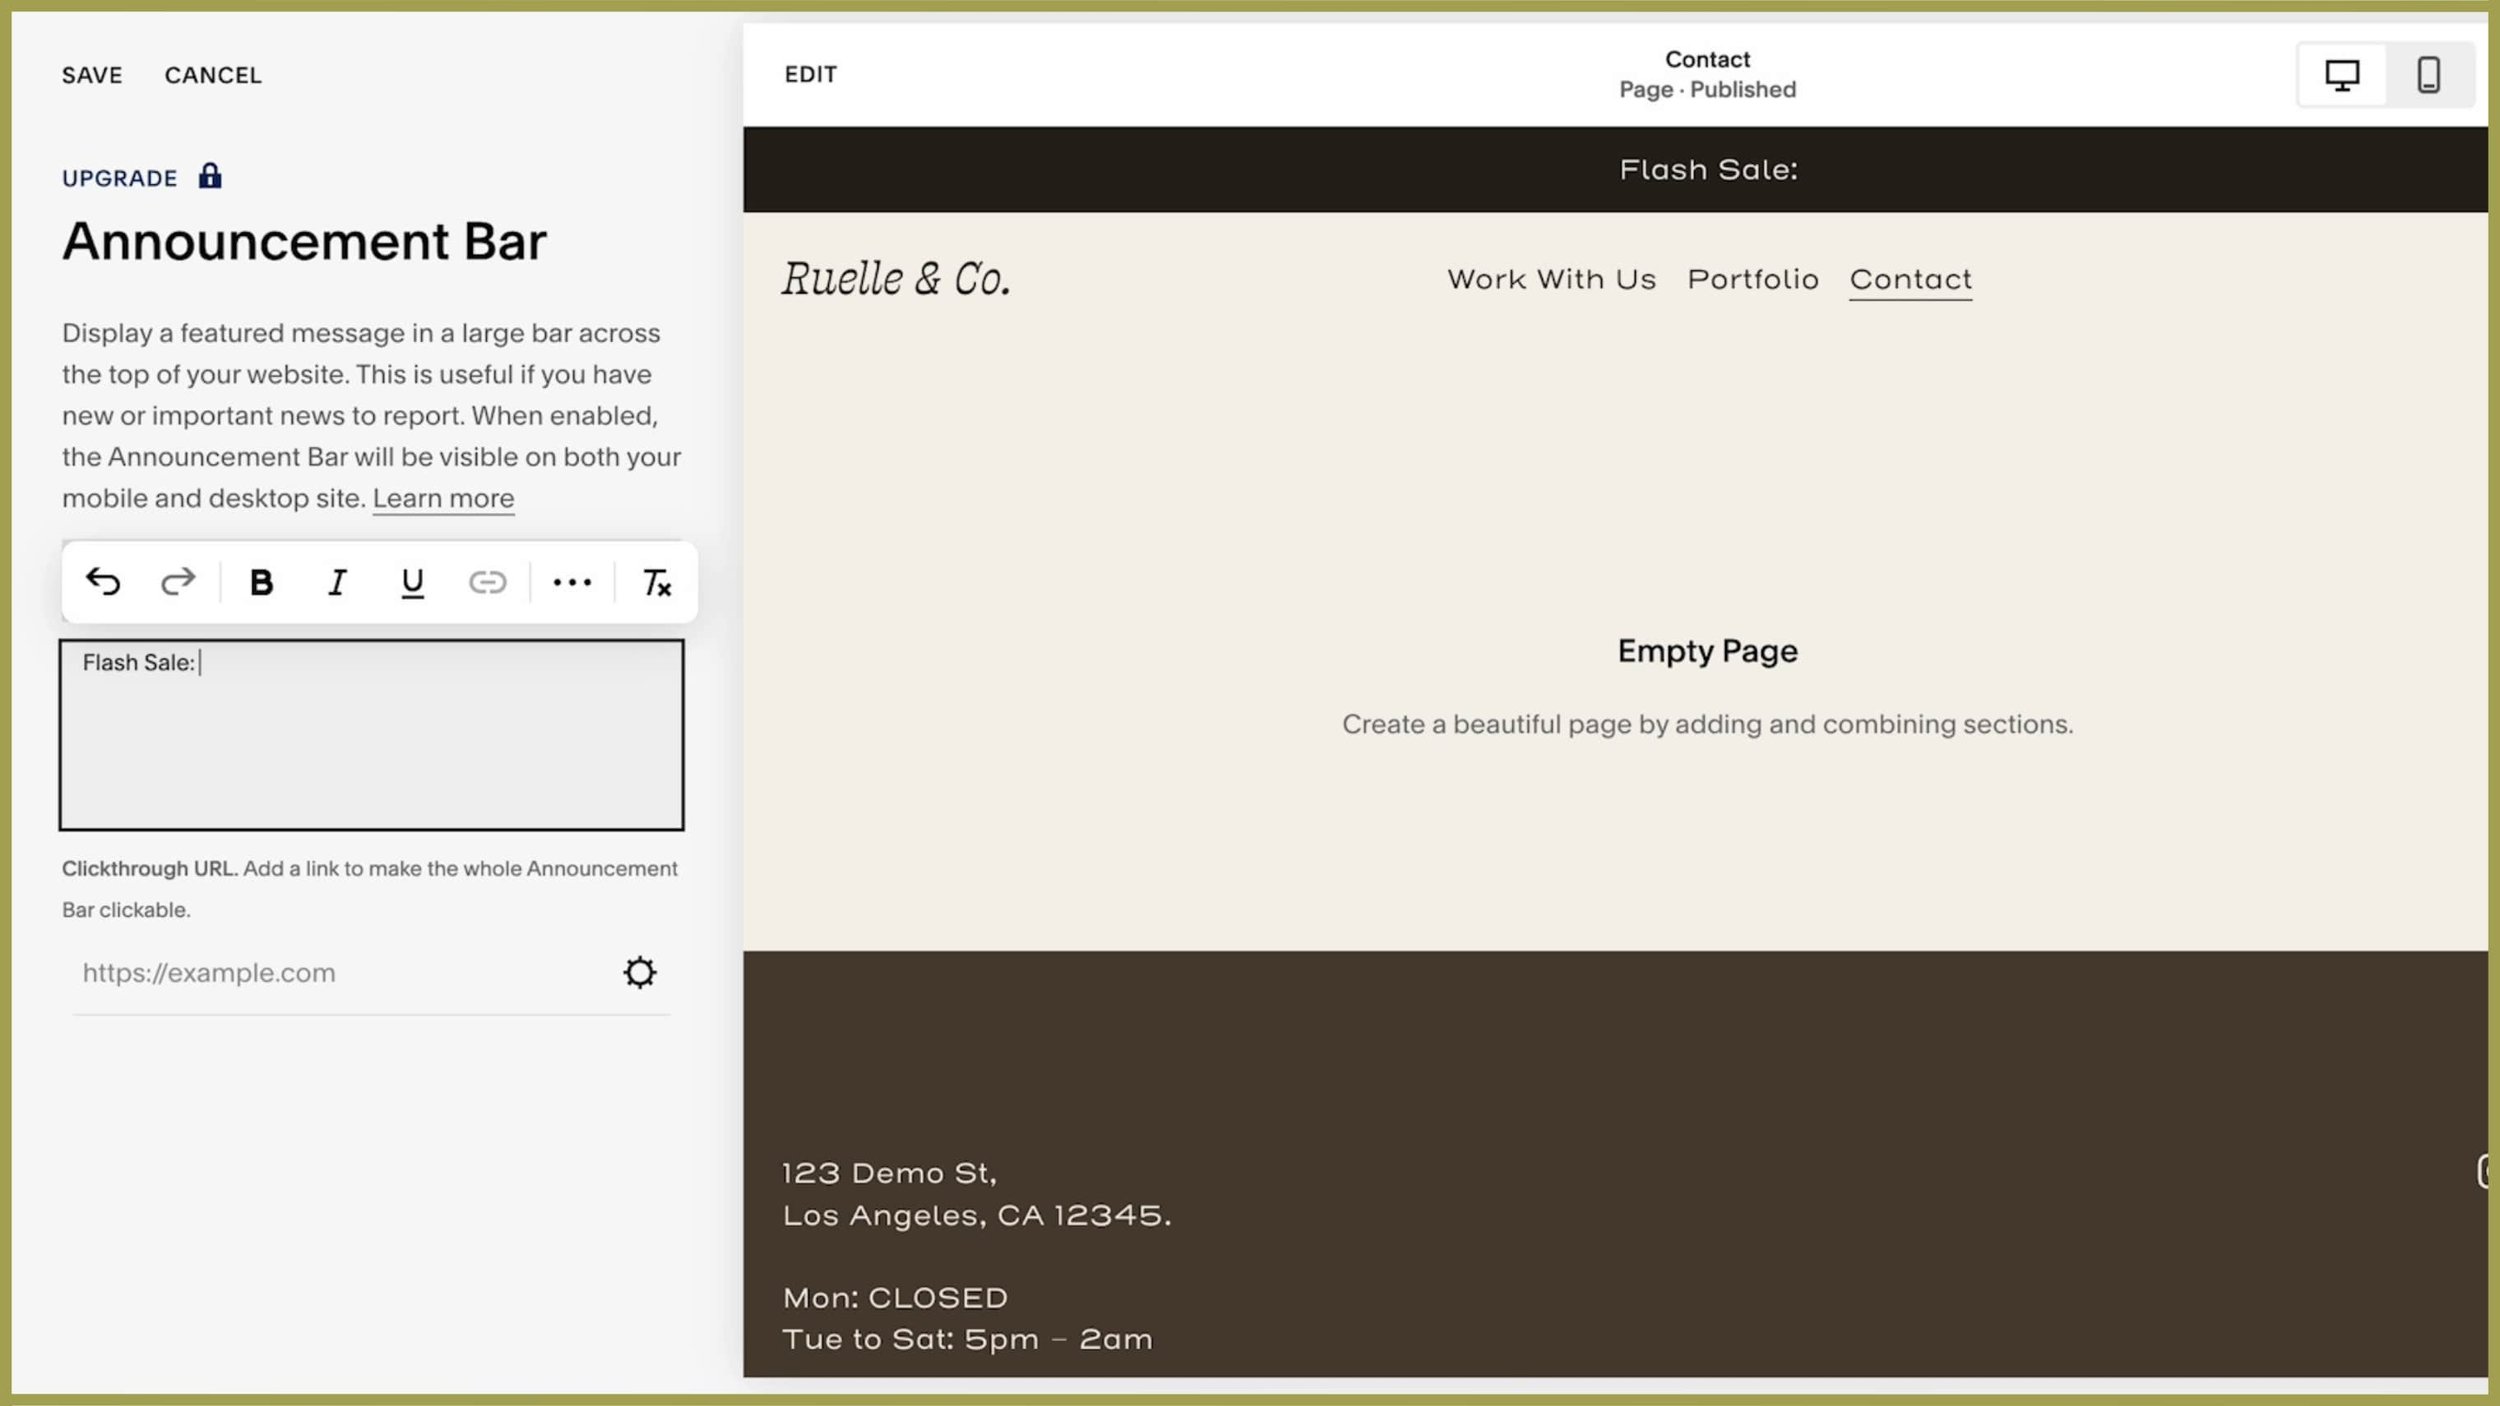Click the insert link icon

487,582
